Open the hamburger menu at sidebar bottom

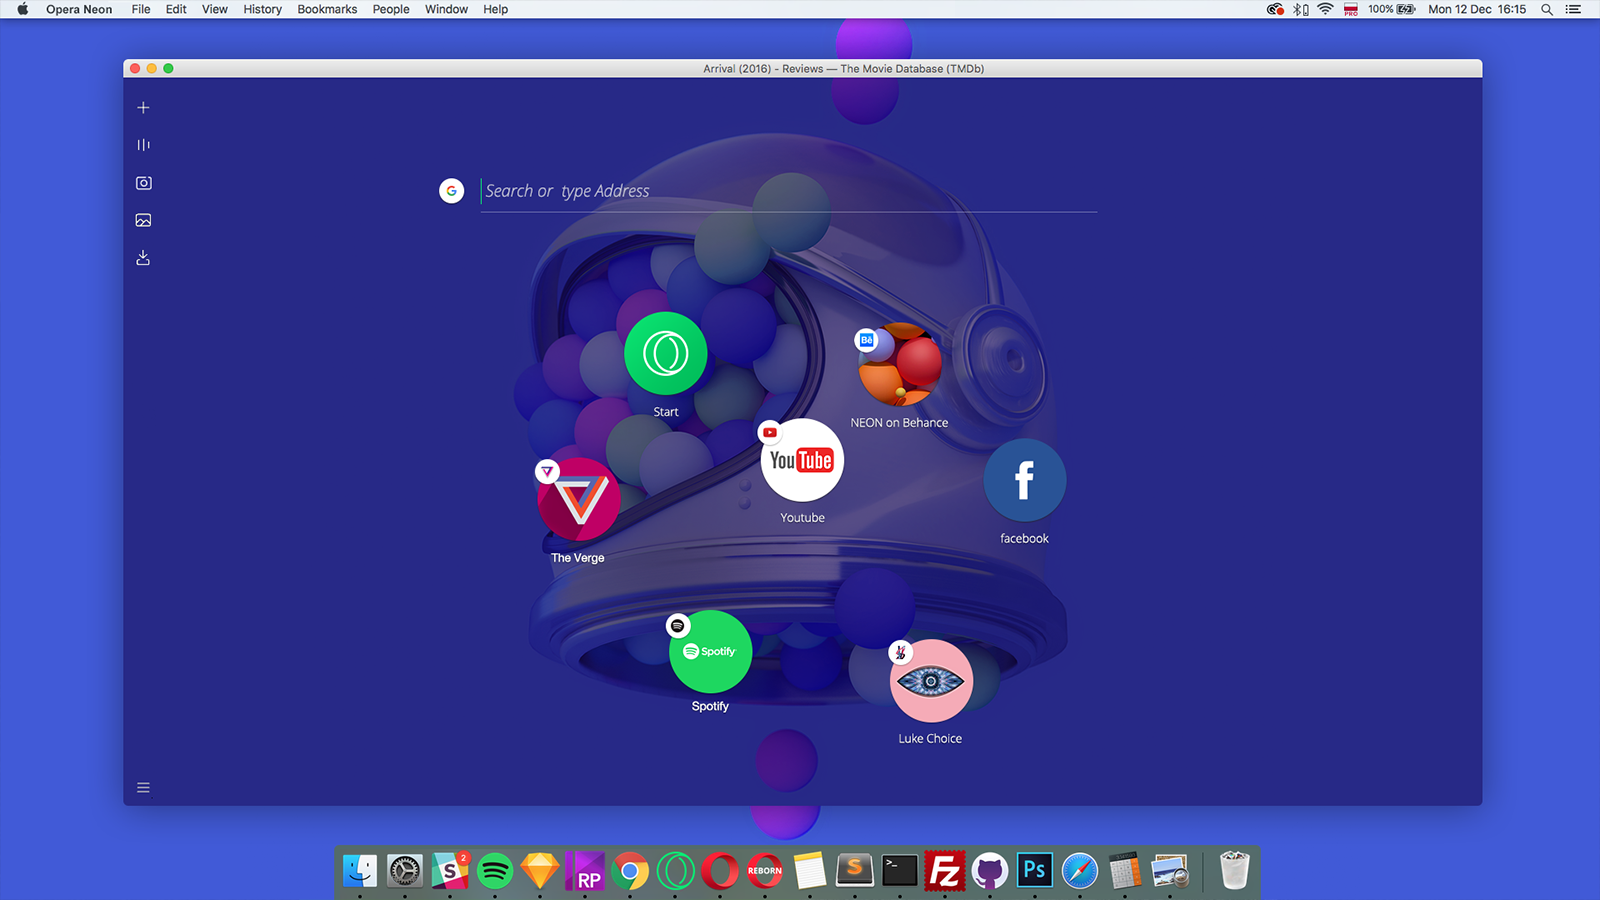(x=143, y=788)
